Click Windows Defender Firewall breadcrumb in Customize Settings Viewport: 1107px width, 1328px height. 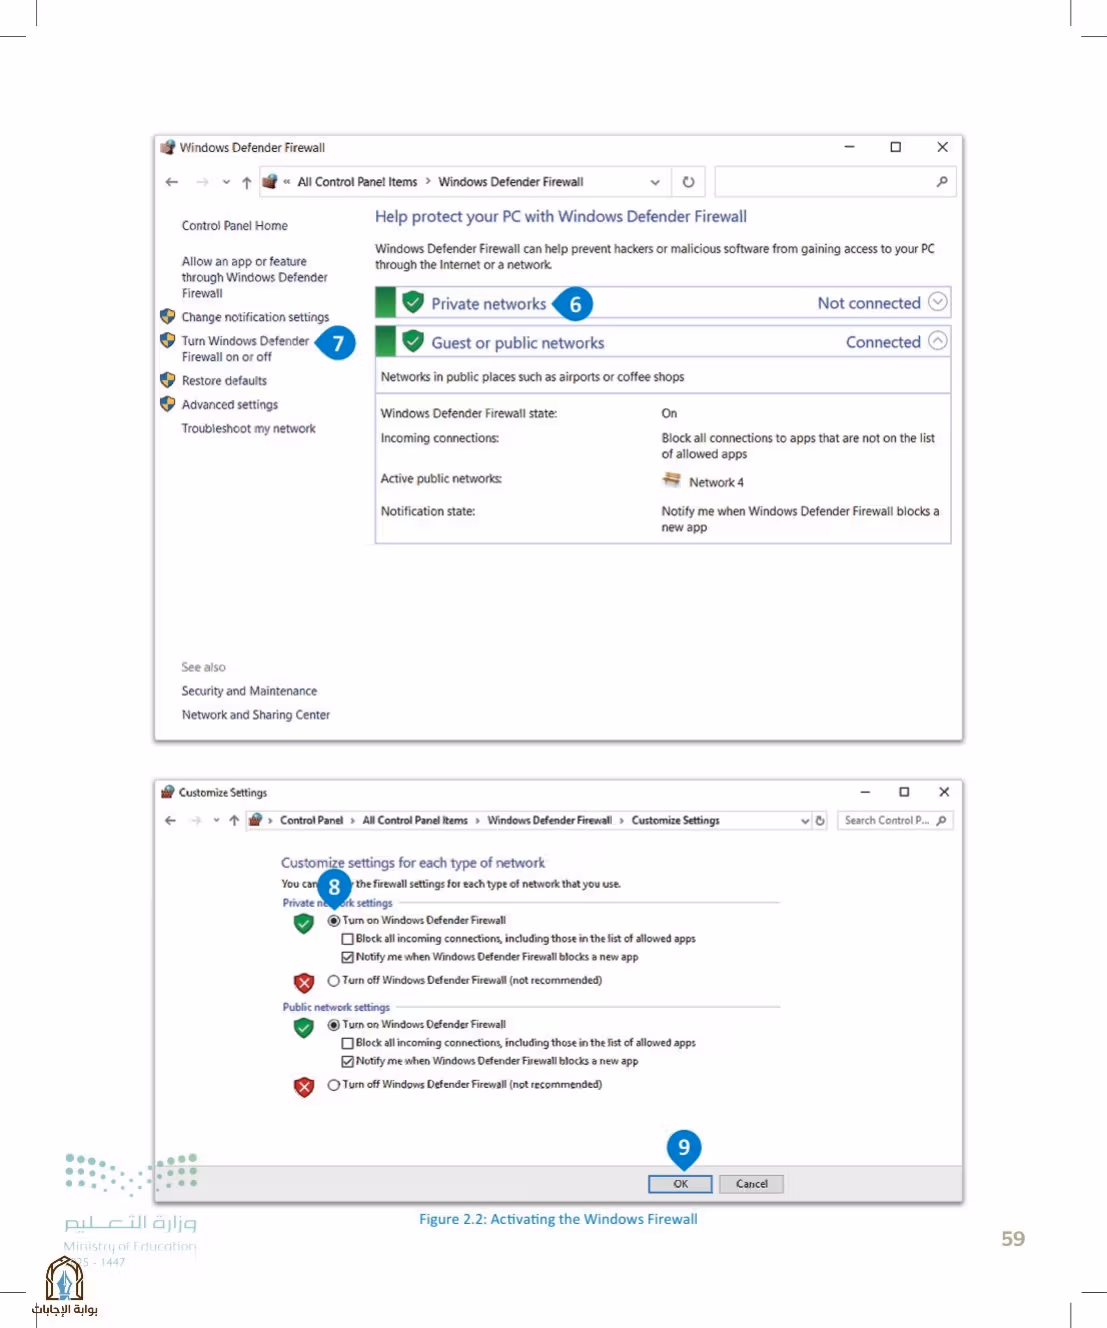pyautogui.click(x=549, y=821)
